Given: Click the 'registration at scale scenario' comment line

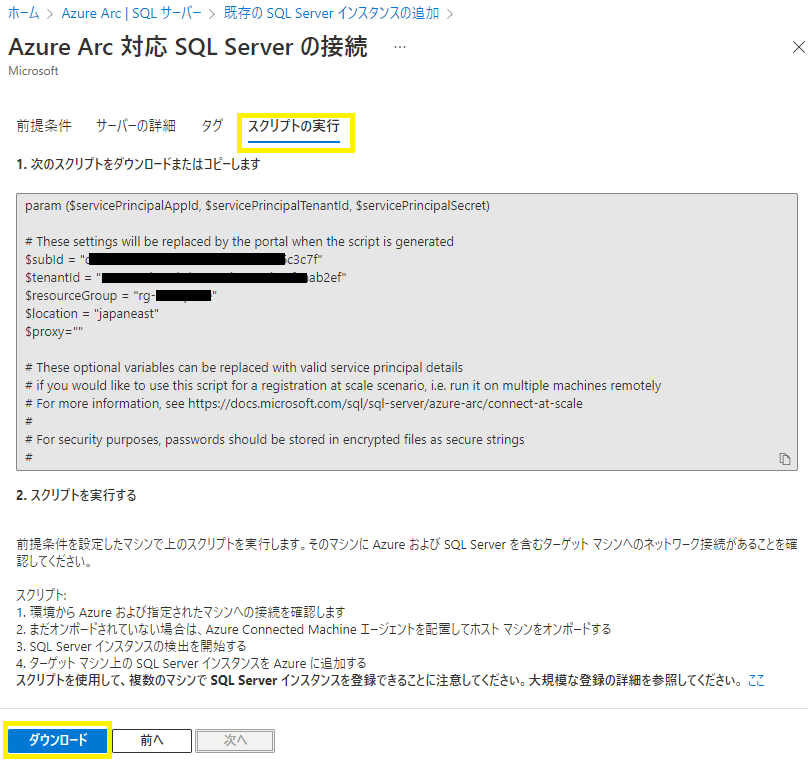Looking at the screenshot, I should [343, 385].
